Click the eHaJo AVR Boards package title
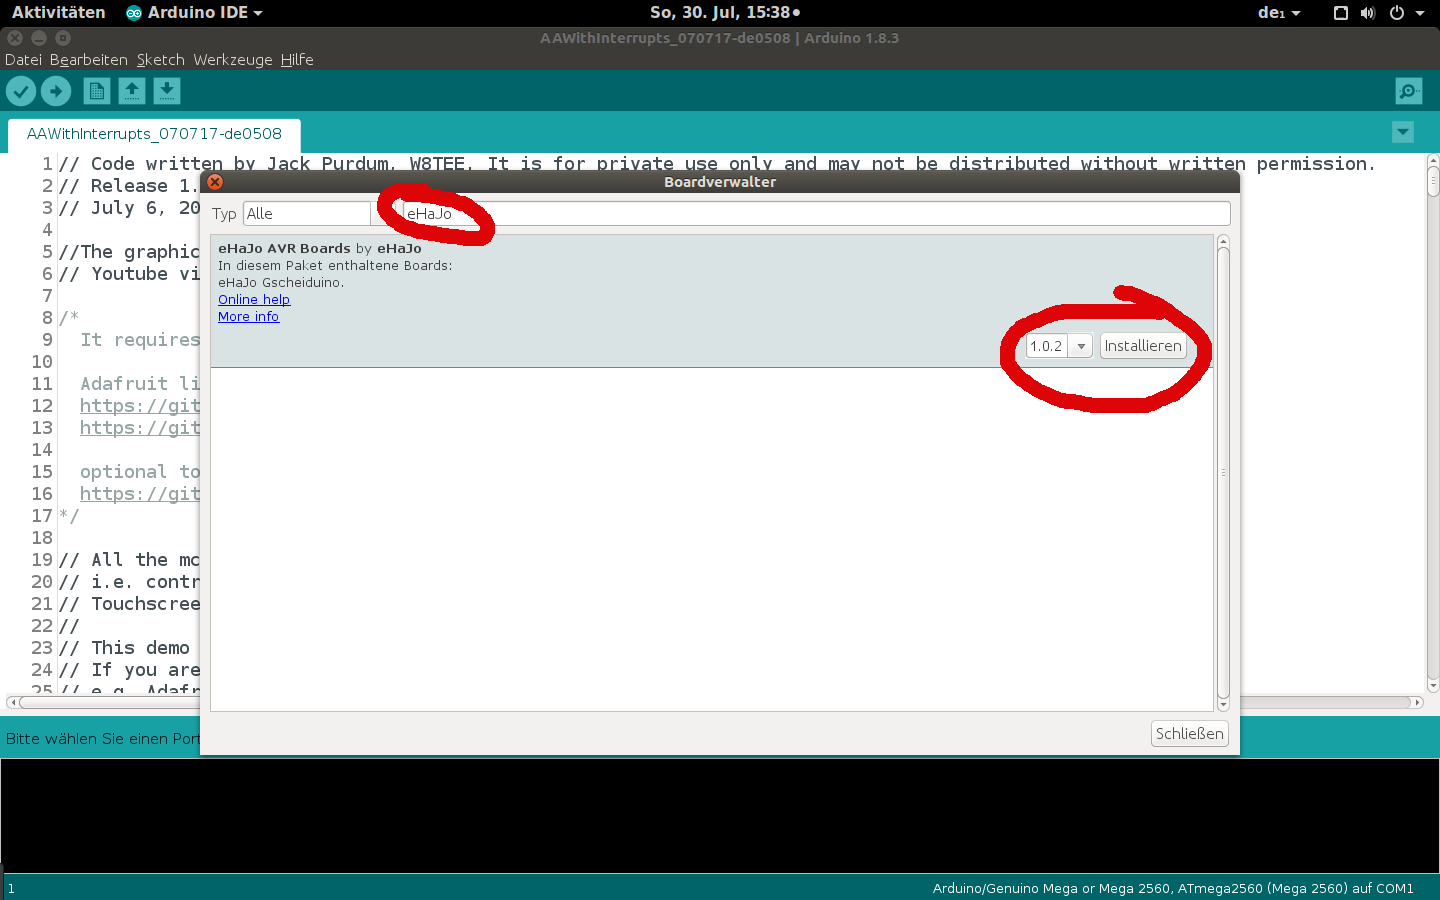 tap(285, 248)
